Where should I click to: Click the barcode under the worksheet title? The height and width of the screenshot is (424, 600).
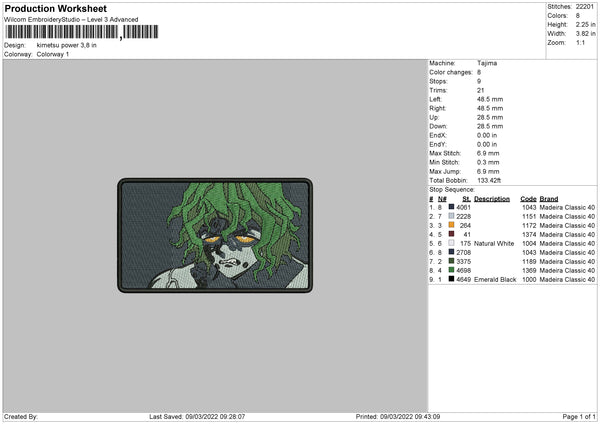point(82,32)
